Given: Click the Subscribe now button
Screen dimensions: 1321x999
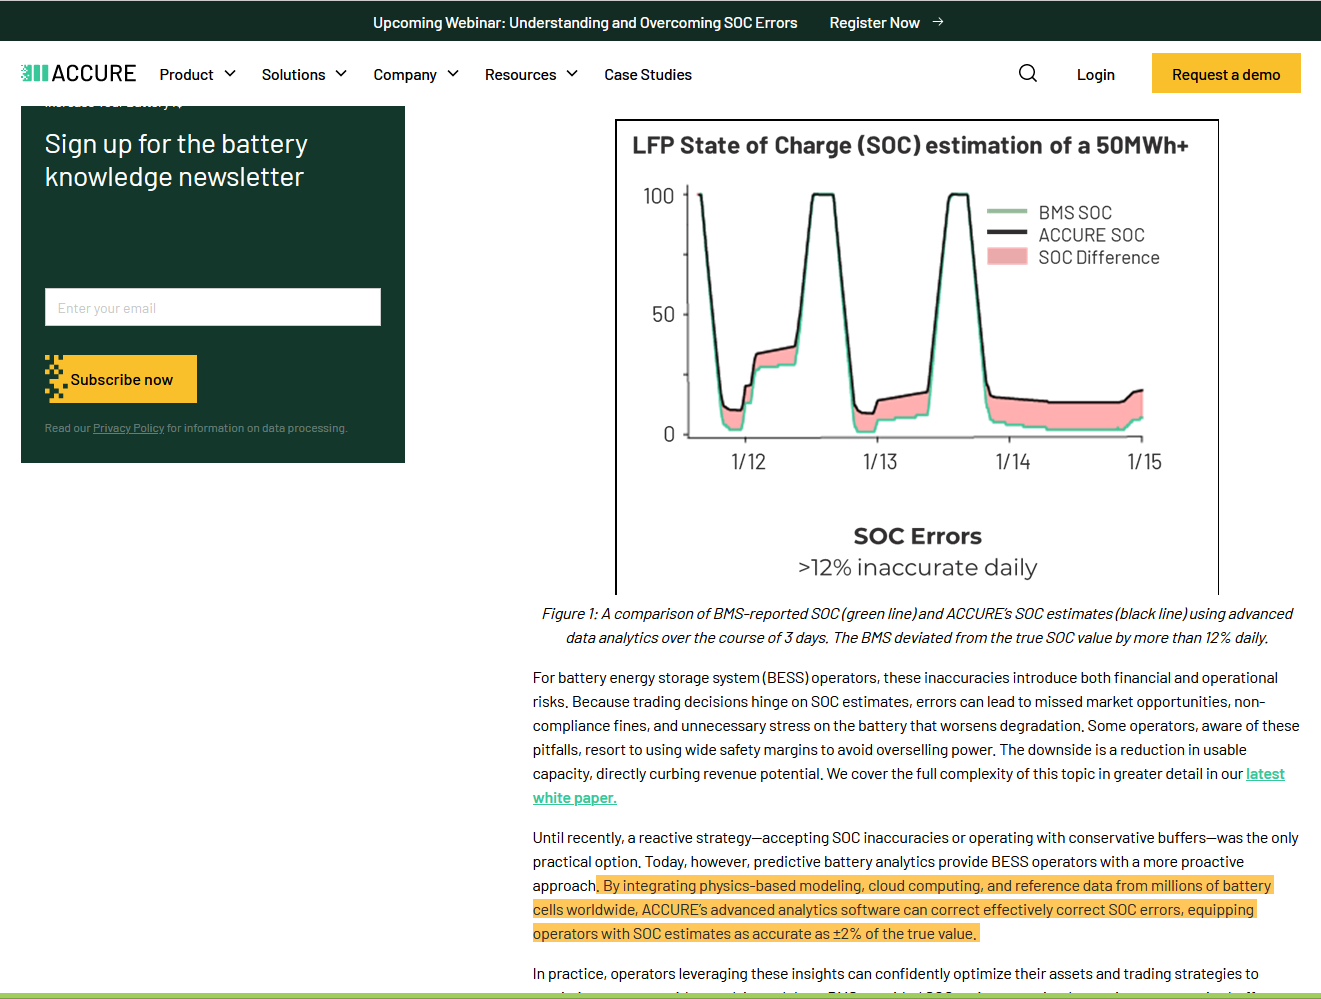Looking at the screenshot, I should [x=121, y=379].
